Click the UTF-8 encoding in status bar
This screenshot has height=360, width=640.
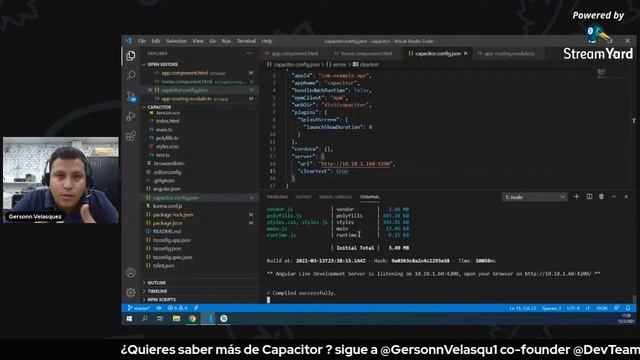[573, 308]
